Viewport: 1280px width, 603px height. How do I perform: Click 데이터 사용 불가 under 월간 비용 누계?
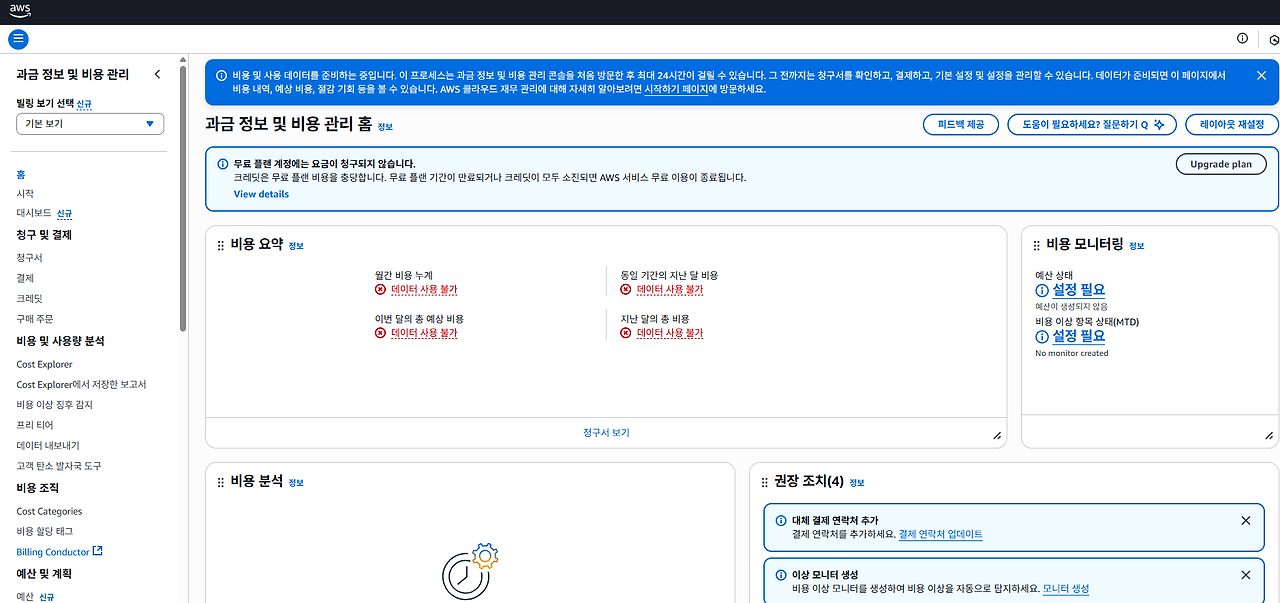(424, 290)
